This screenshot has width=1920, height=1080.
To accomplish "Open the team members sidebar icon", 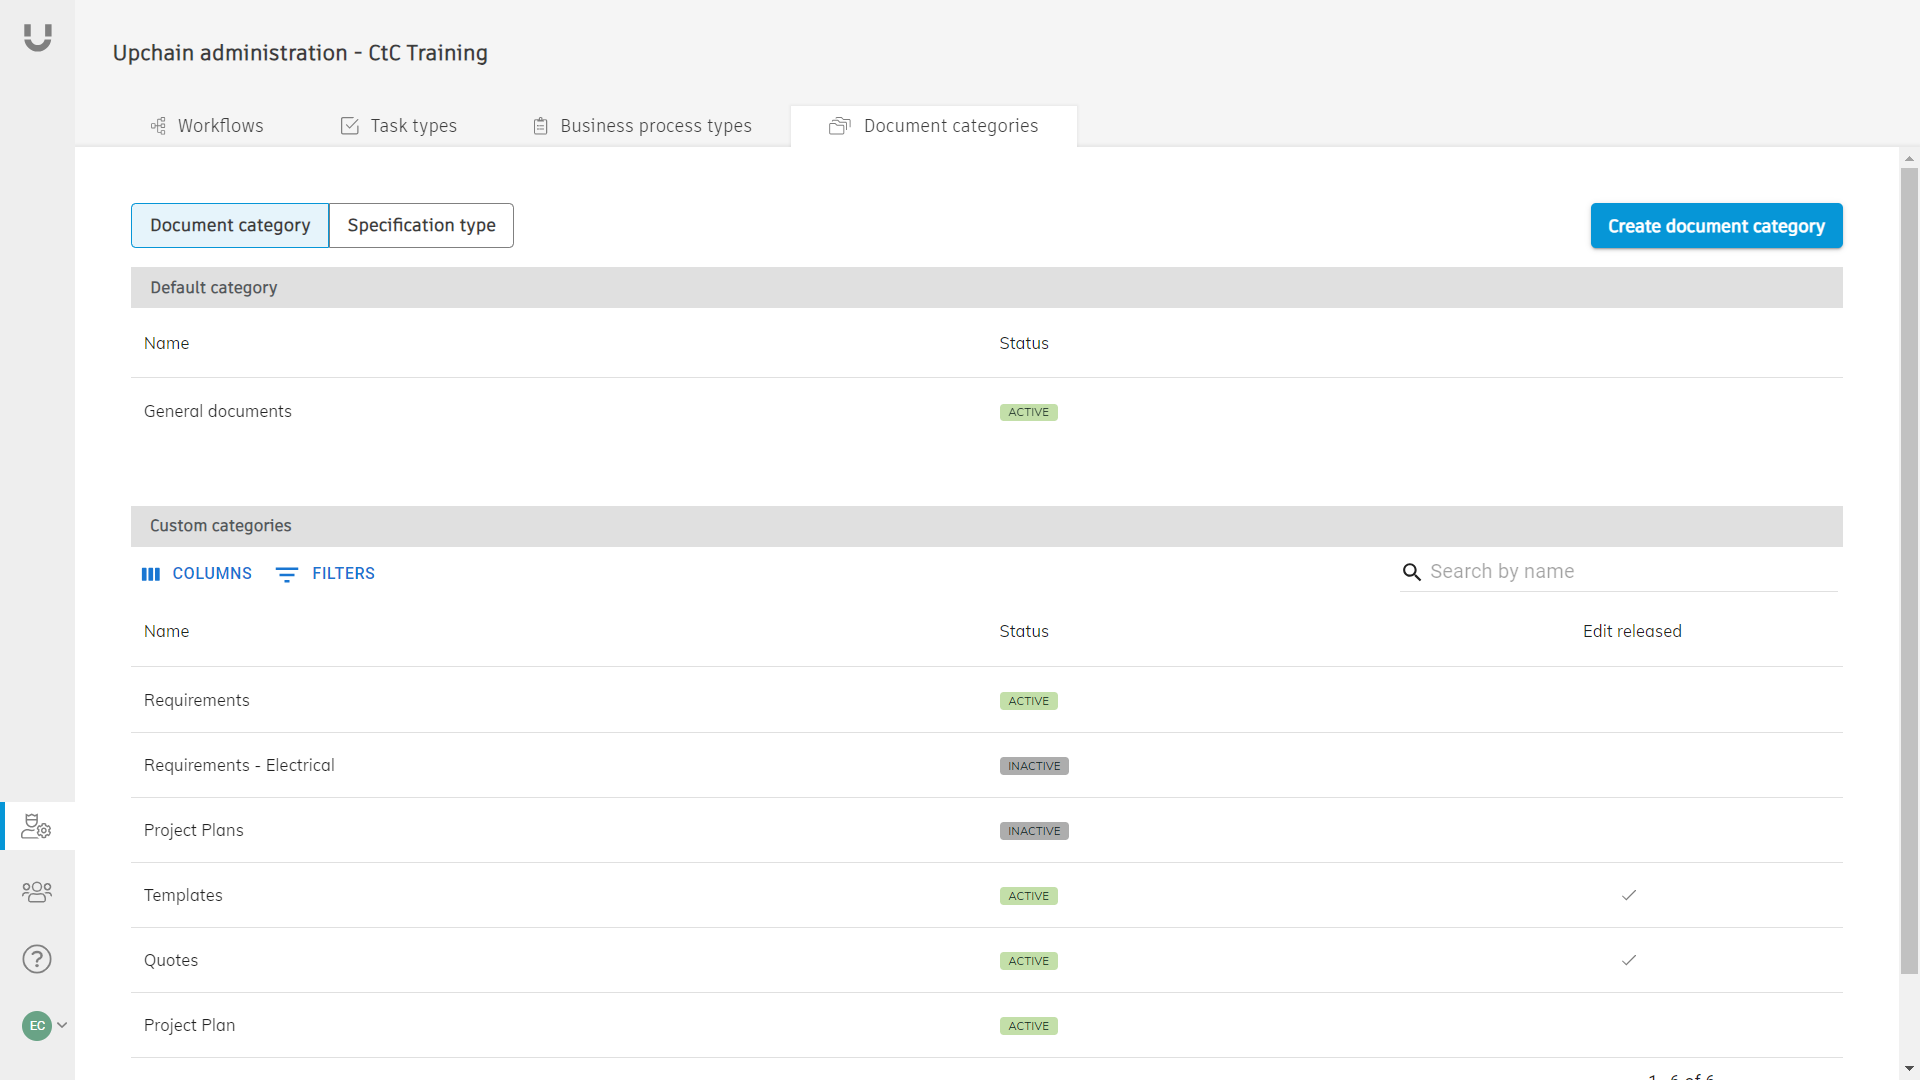I will (x=37, y=892).
